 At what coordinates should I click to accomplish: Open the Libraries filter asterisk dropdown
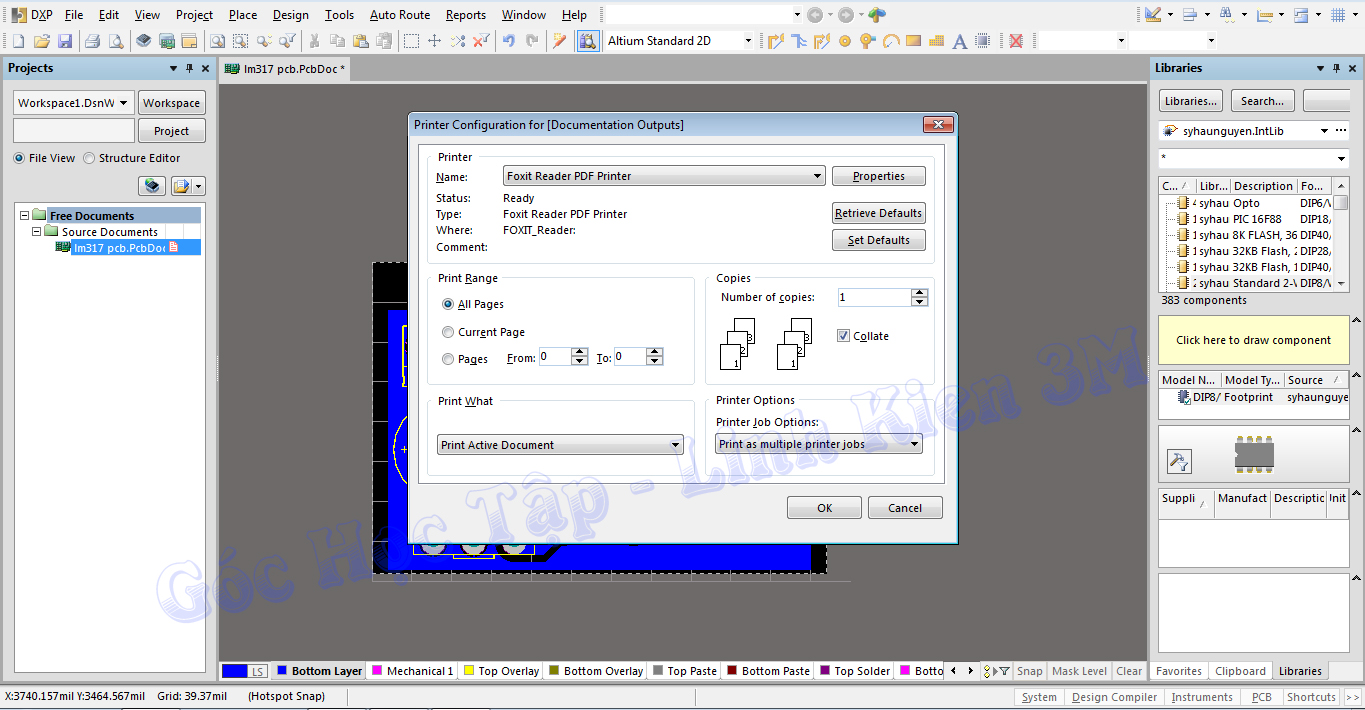click(1341, 159)
